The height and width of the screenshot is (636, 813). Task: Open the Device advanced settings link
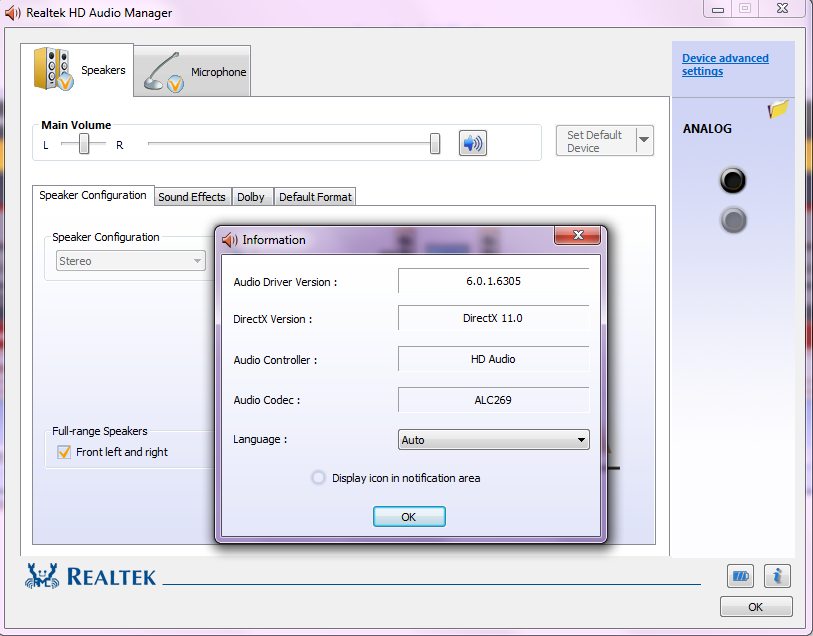click(725, 65)
